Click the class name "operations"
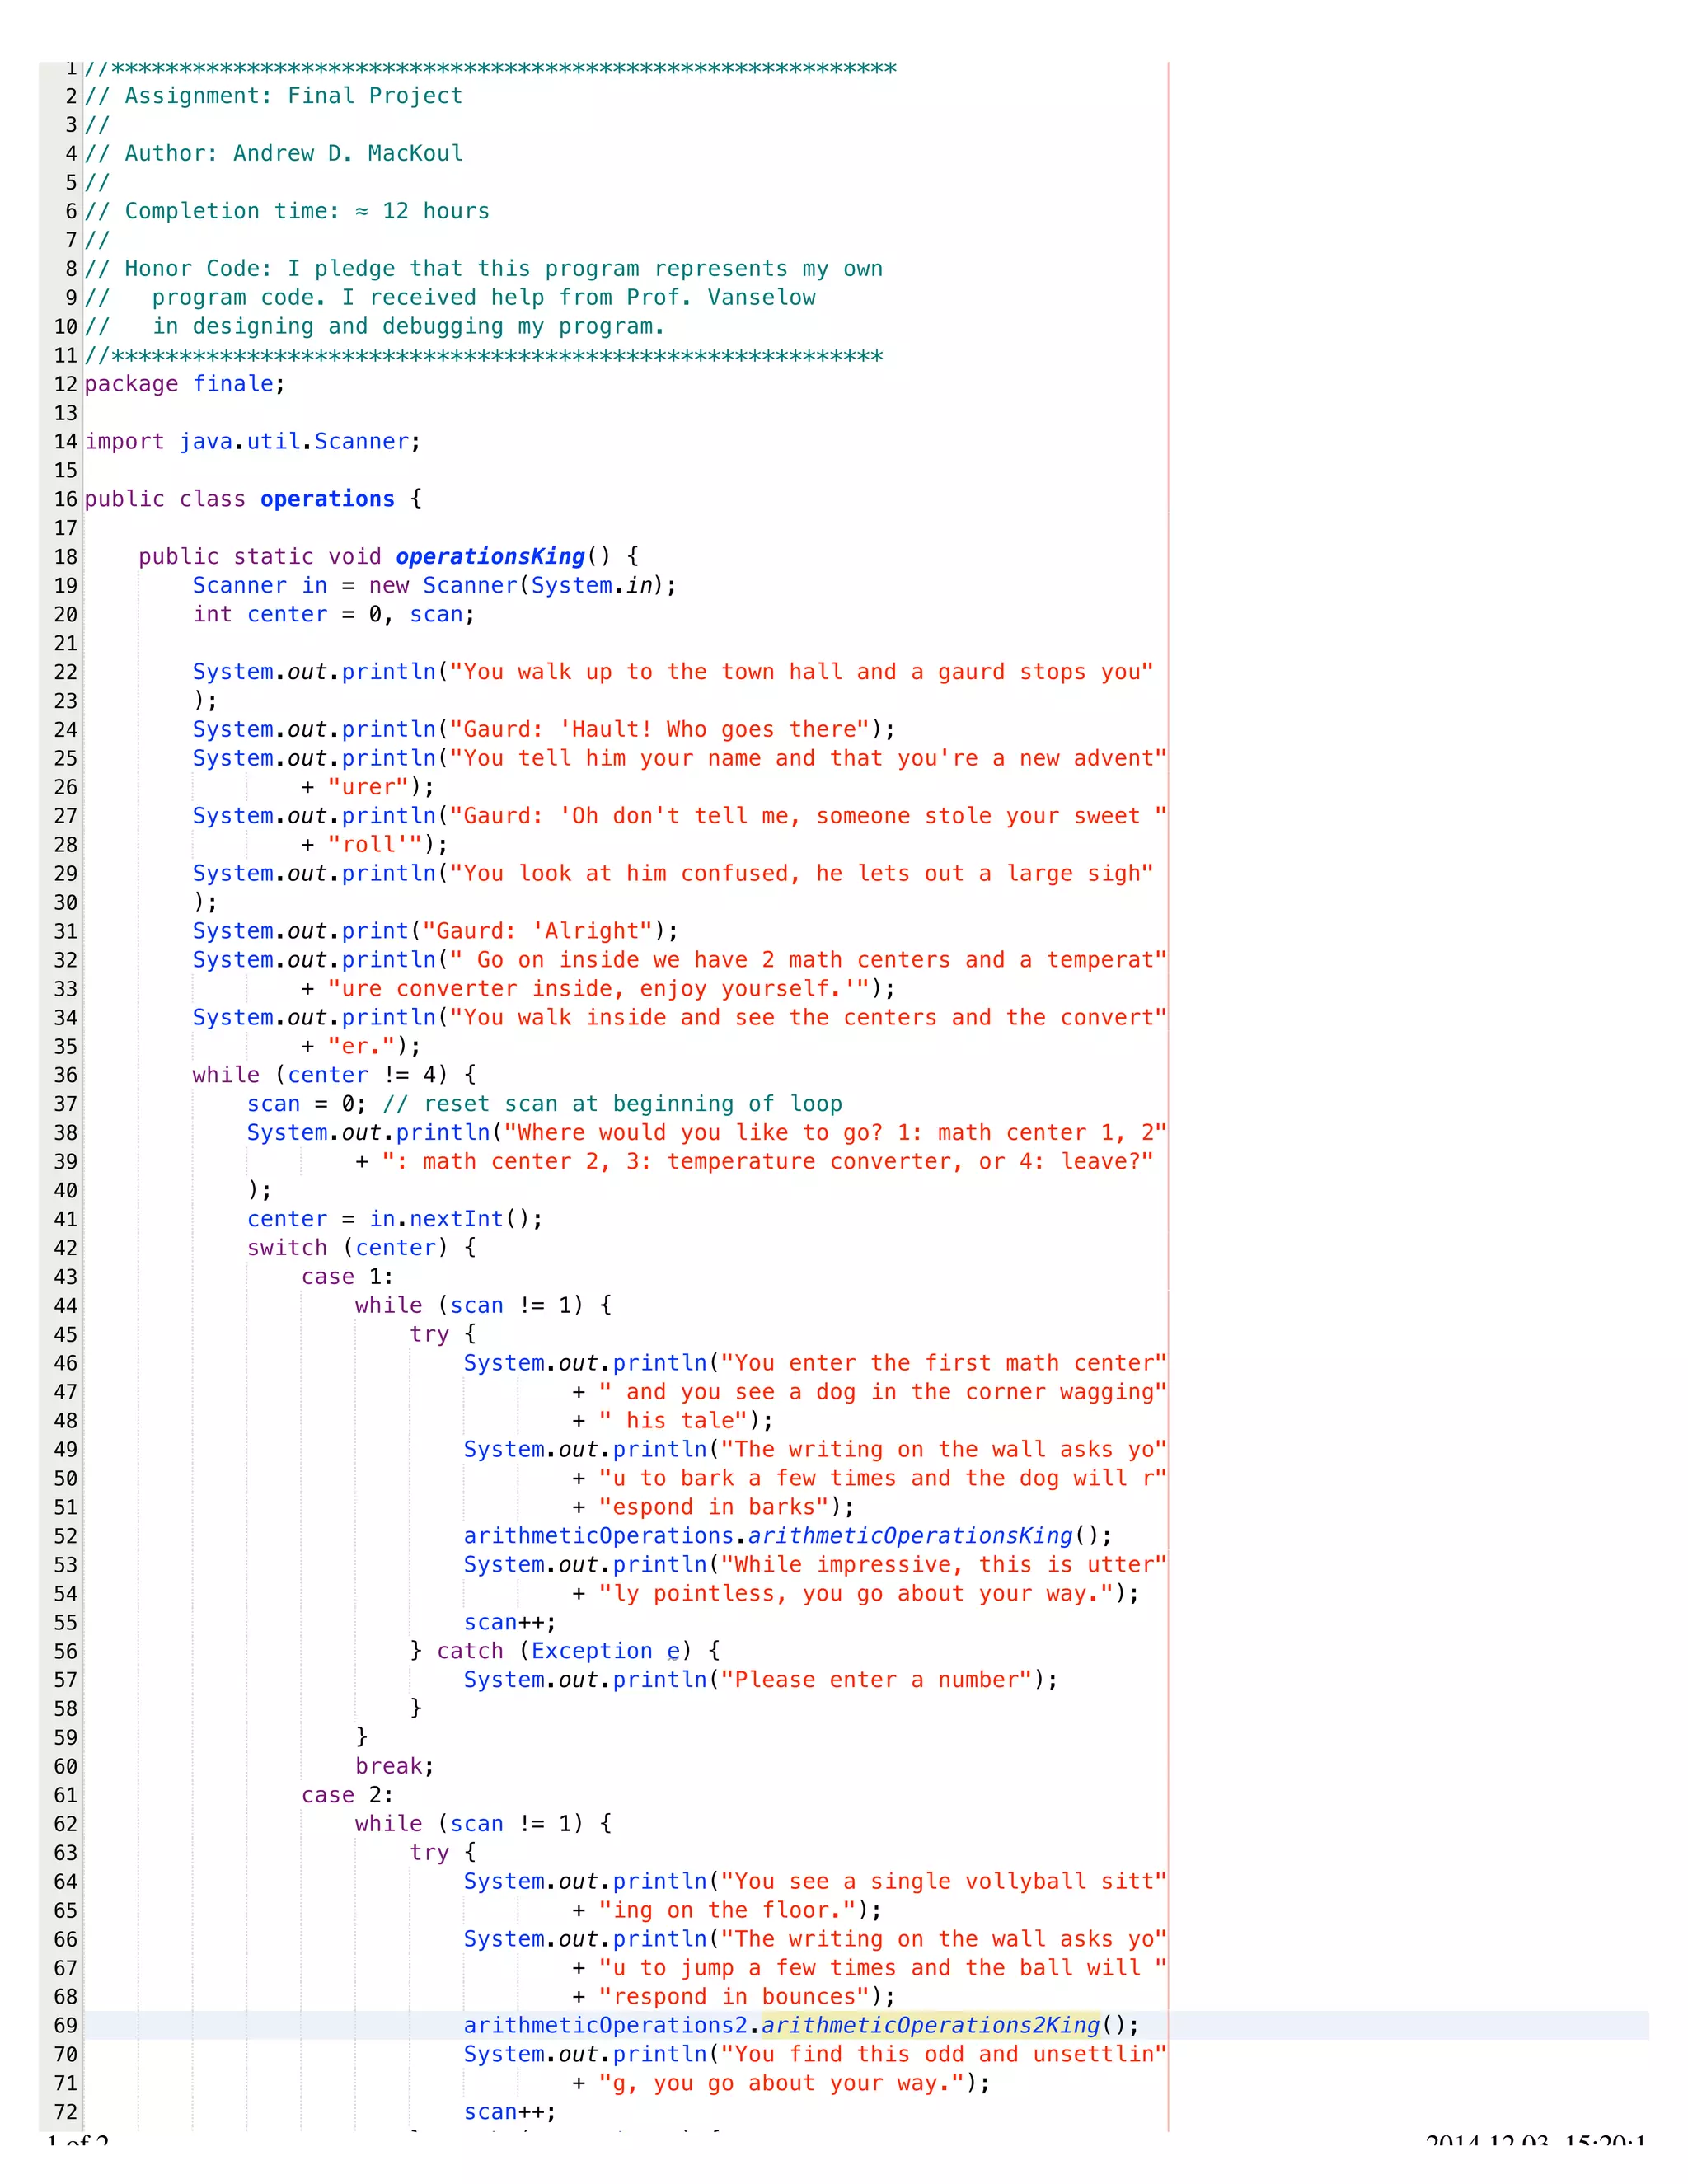The image size is (1688, 2184). click(327, 499)
